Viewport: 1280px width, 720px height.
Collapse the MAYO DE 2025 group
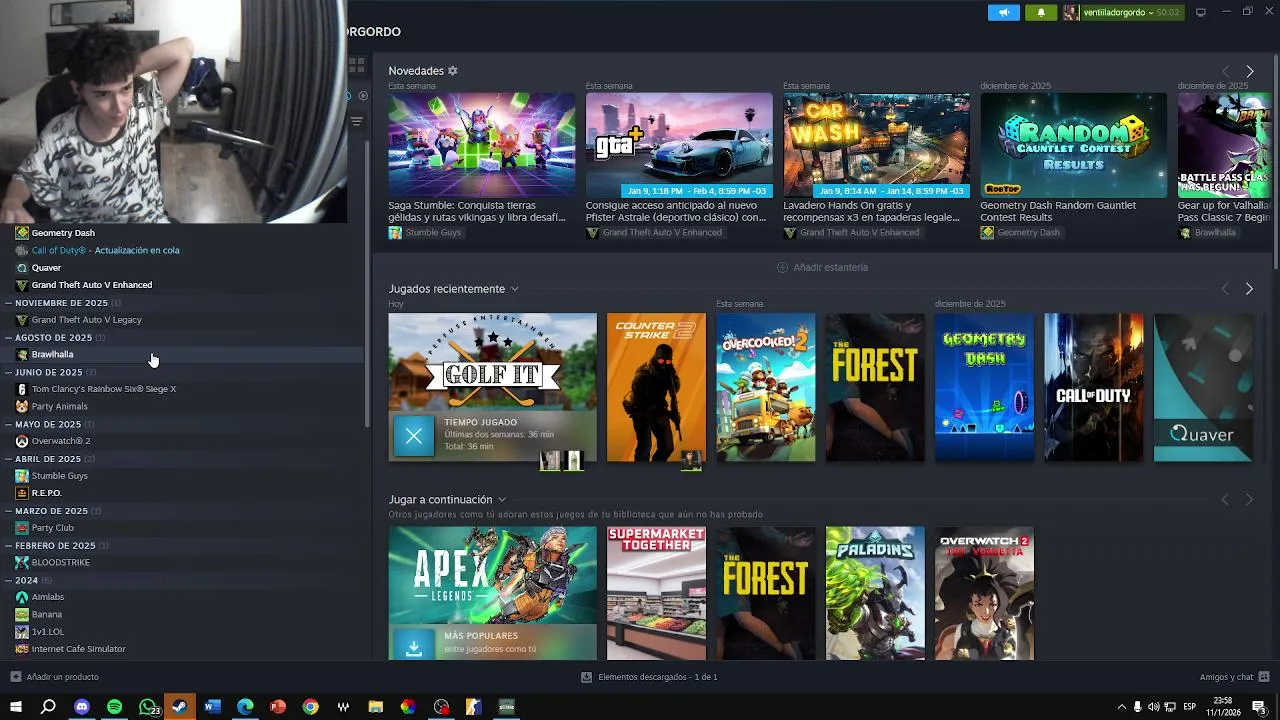pos(8,424)
